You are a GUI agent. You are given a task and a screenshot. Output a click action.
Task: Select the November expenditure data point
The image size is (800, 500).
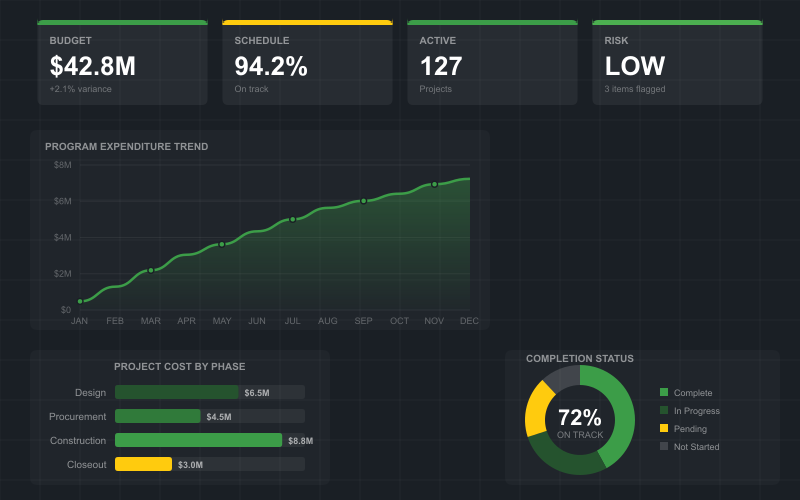435,184
